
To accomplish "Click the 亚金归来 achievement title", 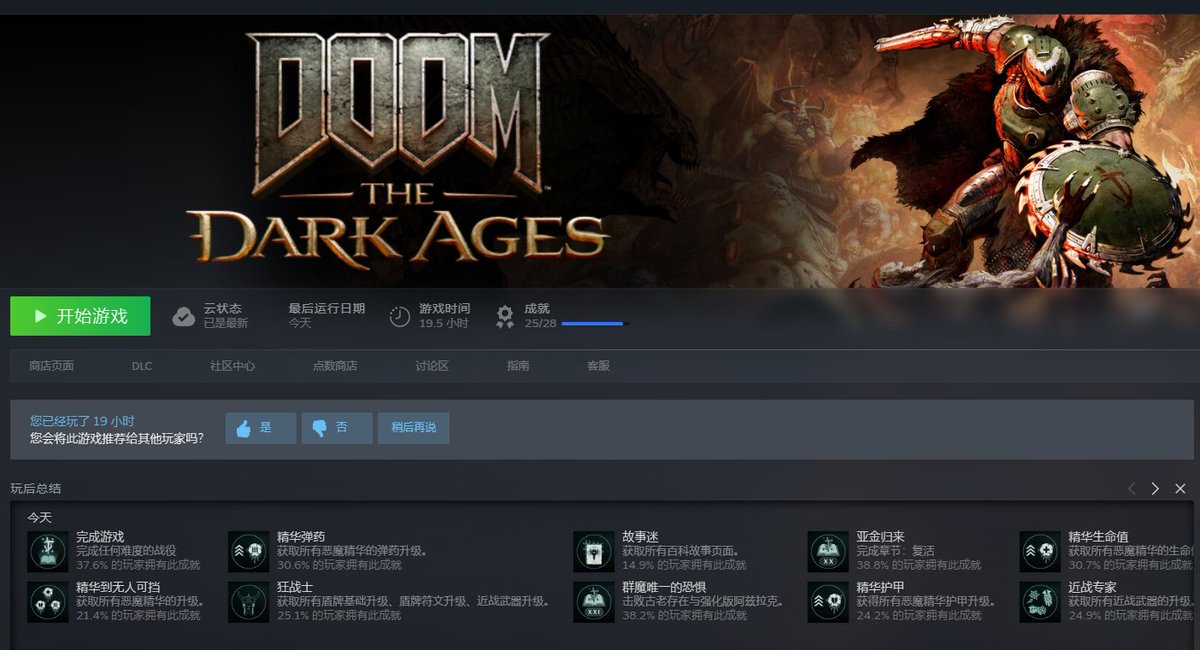I will tap(880, 537).
